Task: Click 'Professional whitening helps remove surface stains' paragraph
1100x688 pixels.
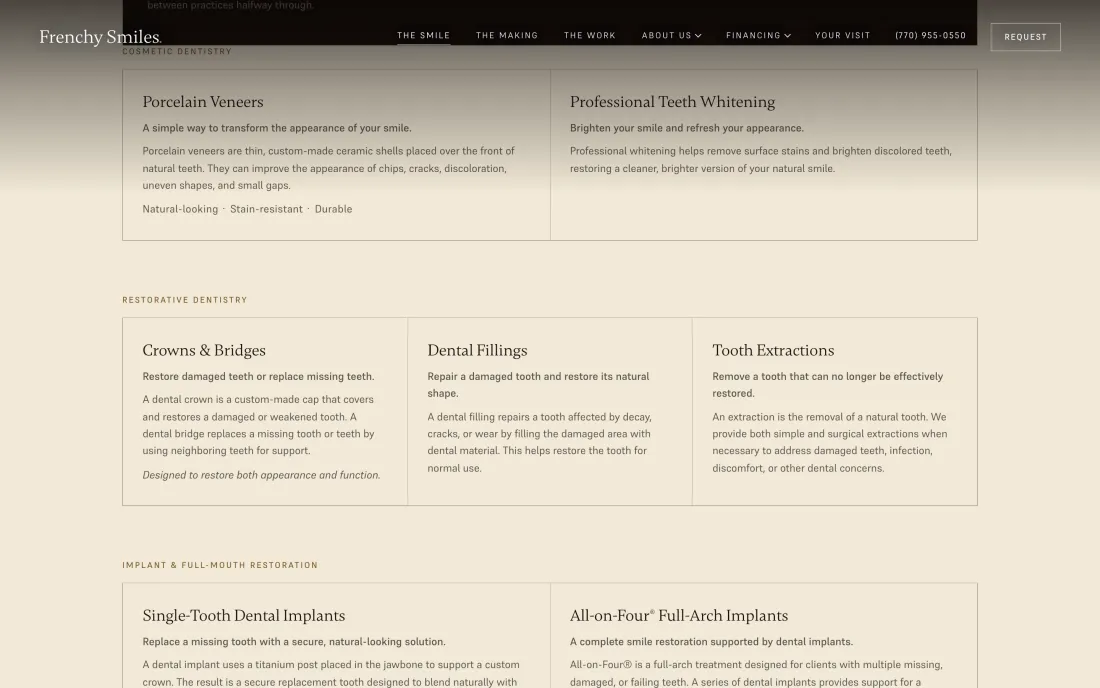Action: point(760,160)
